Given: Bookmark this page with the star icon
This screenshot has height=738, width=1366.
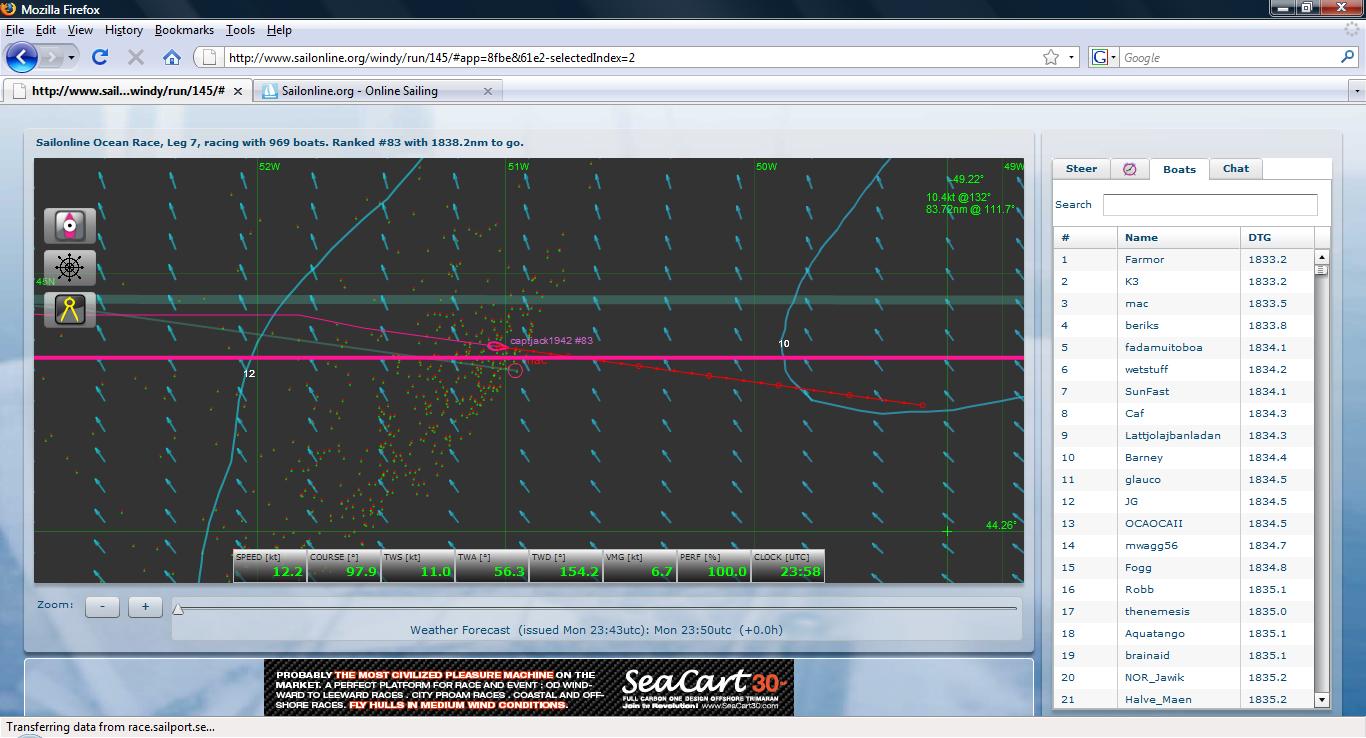Looking at the screenshot, I should pos(1050,57).
